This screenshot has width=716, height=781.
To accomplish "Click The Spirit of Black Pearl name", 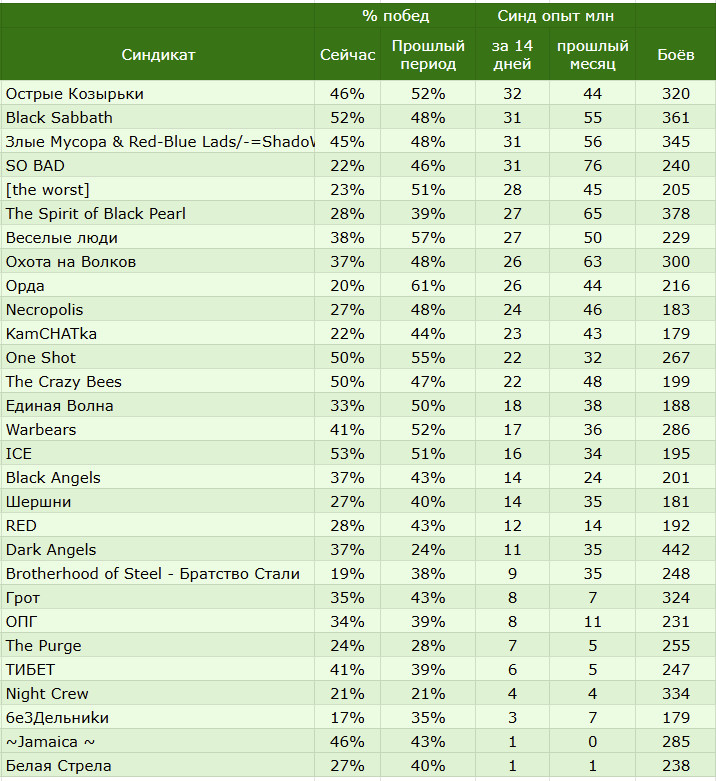I will pos(96,214).
